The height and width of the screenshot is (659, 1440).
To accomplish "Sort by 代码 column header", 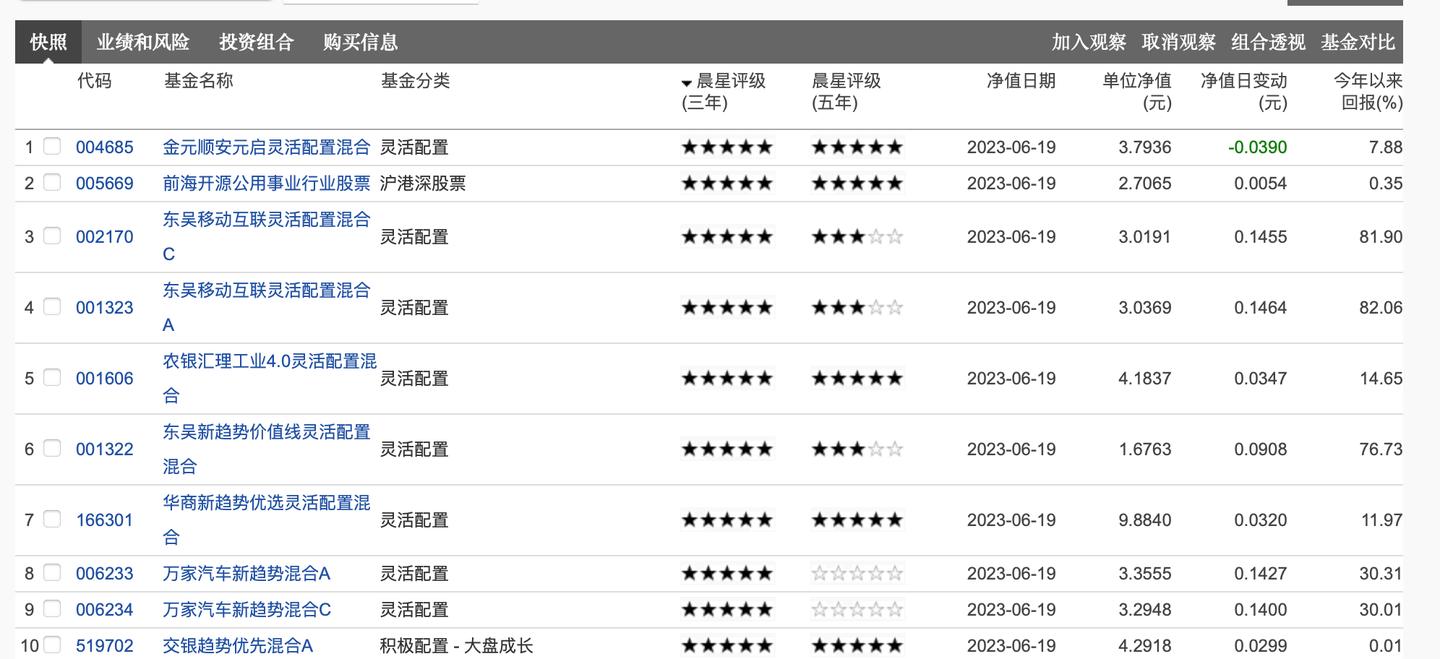I will pos(95,81).
